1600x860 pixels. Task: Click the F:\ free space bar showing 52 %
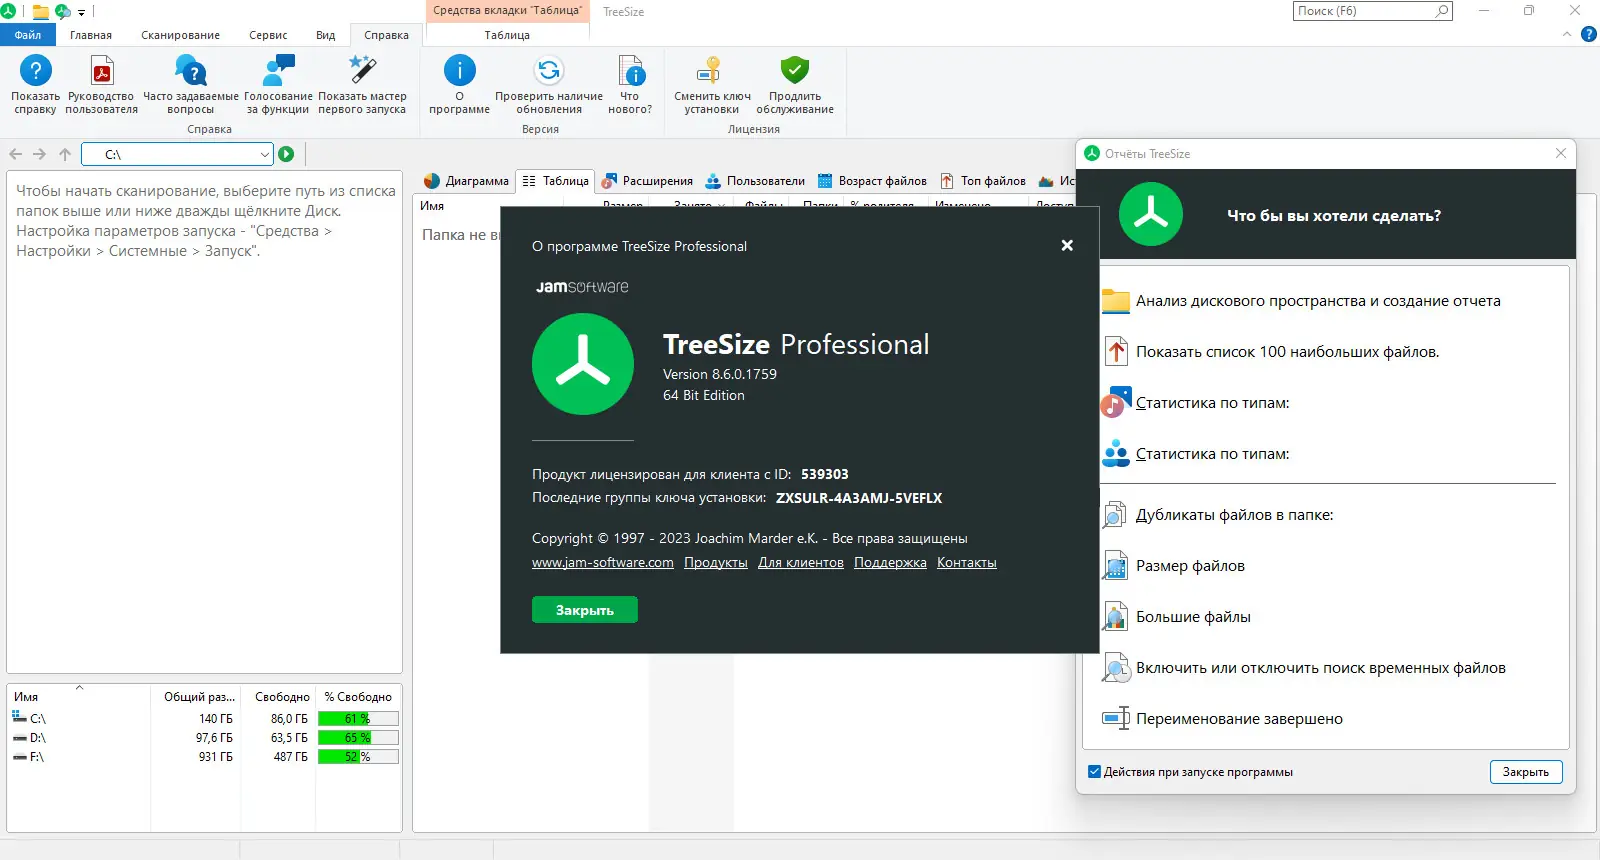pos(358,757)
